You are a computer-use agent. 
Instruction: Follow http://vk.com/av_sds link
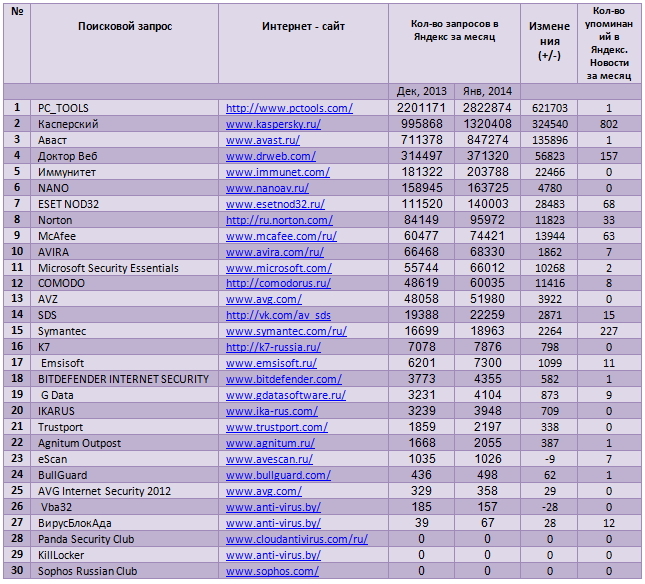278,315
